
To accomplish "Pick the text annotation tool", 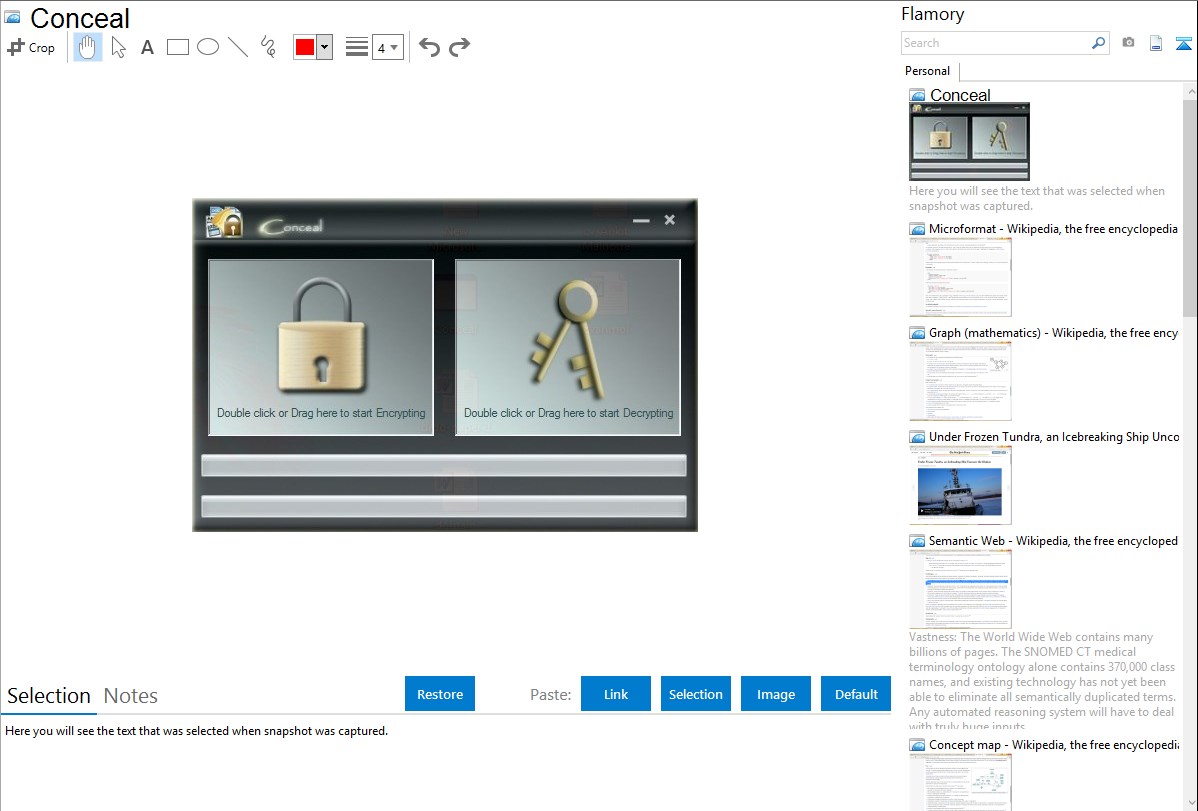I will pos(147,47).
